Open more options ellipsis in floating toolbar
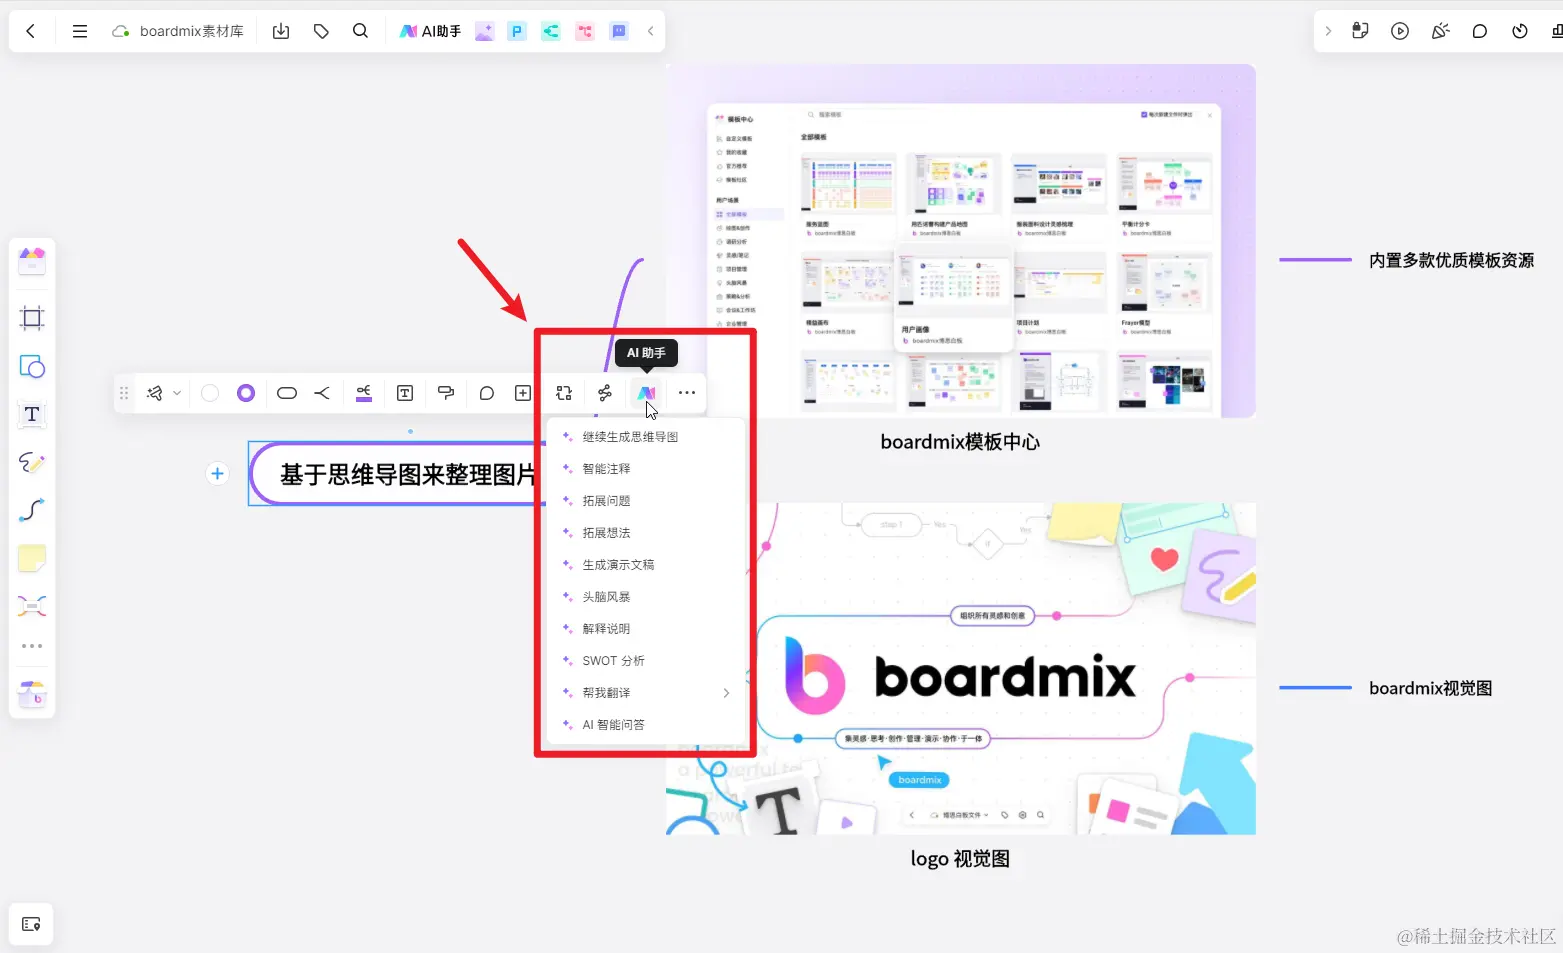Viewport: 1563px width, 953px height. coord(687,393)
